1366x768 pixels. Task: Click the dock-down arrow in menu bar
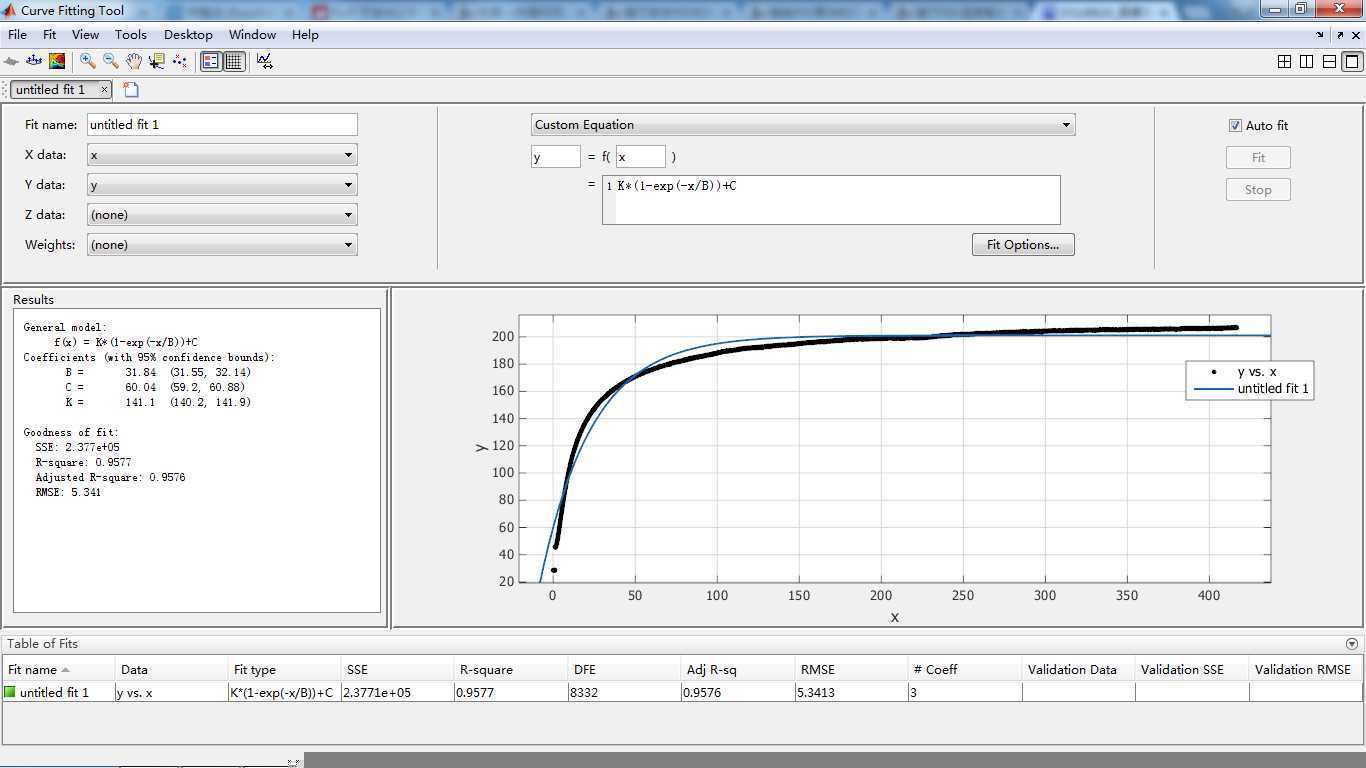[x=1320, y=34]
